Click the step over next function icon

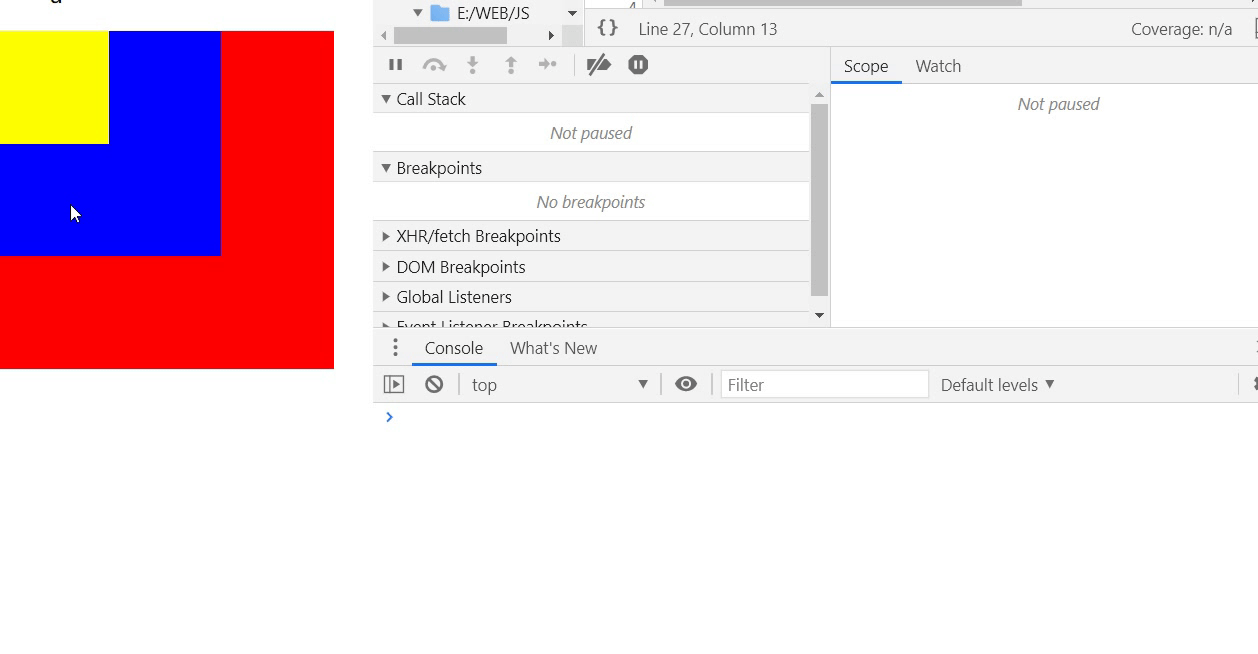(x=434, y=65)
